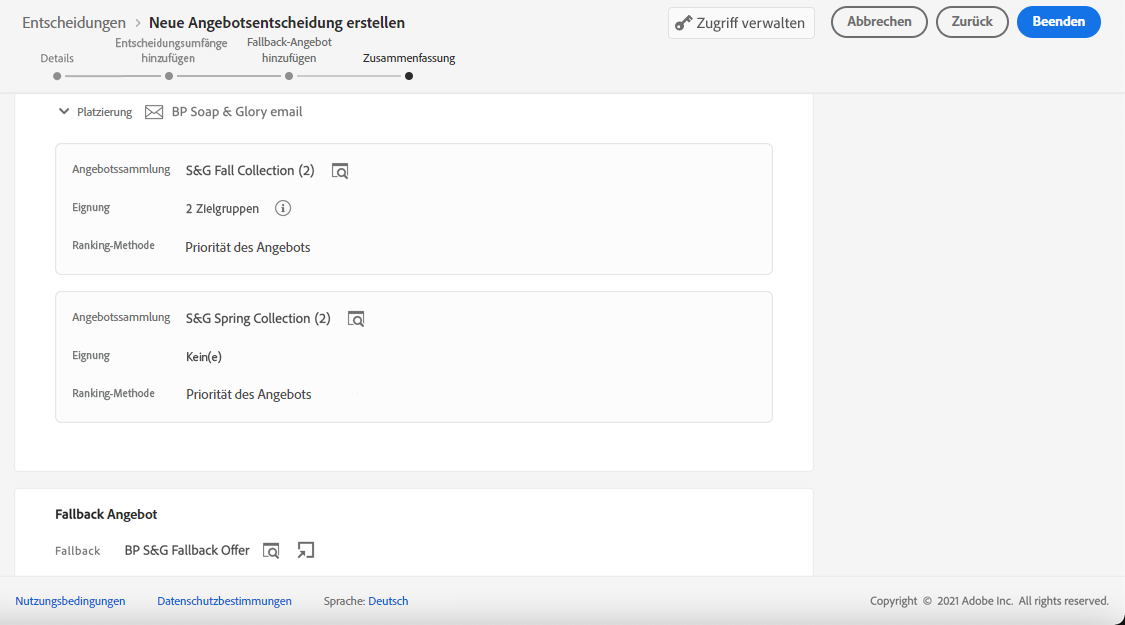This screenshot has height=625, width=1125.
Task: Preview the S&G Fall Collection offers
Action: click(x=340, y=171)
